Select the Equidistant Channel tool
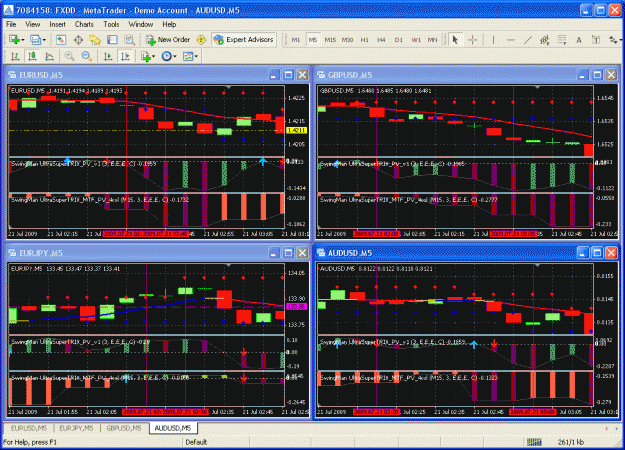Viewport: 625px width, 450px height. (544, 40)
